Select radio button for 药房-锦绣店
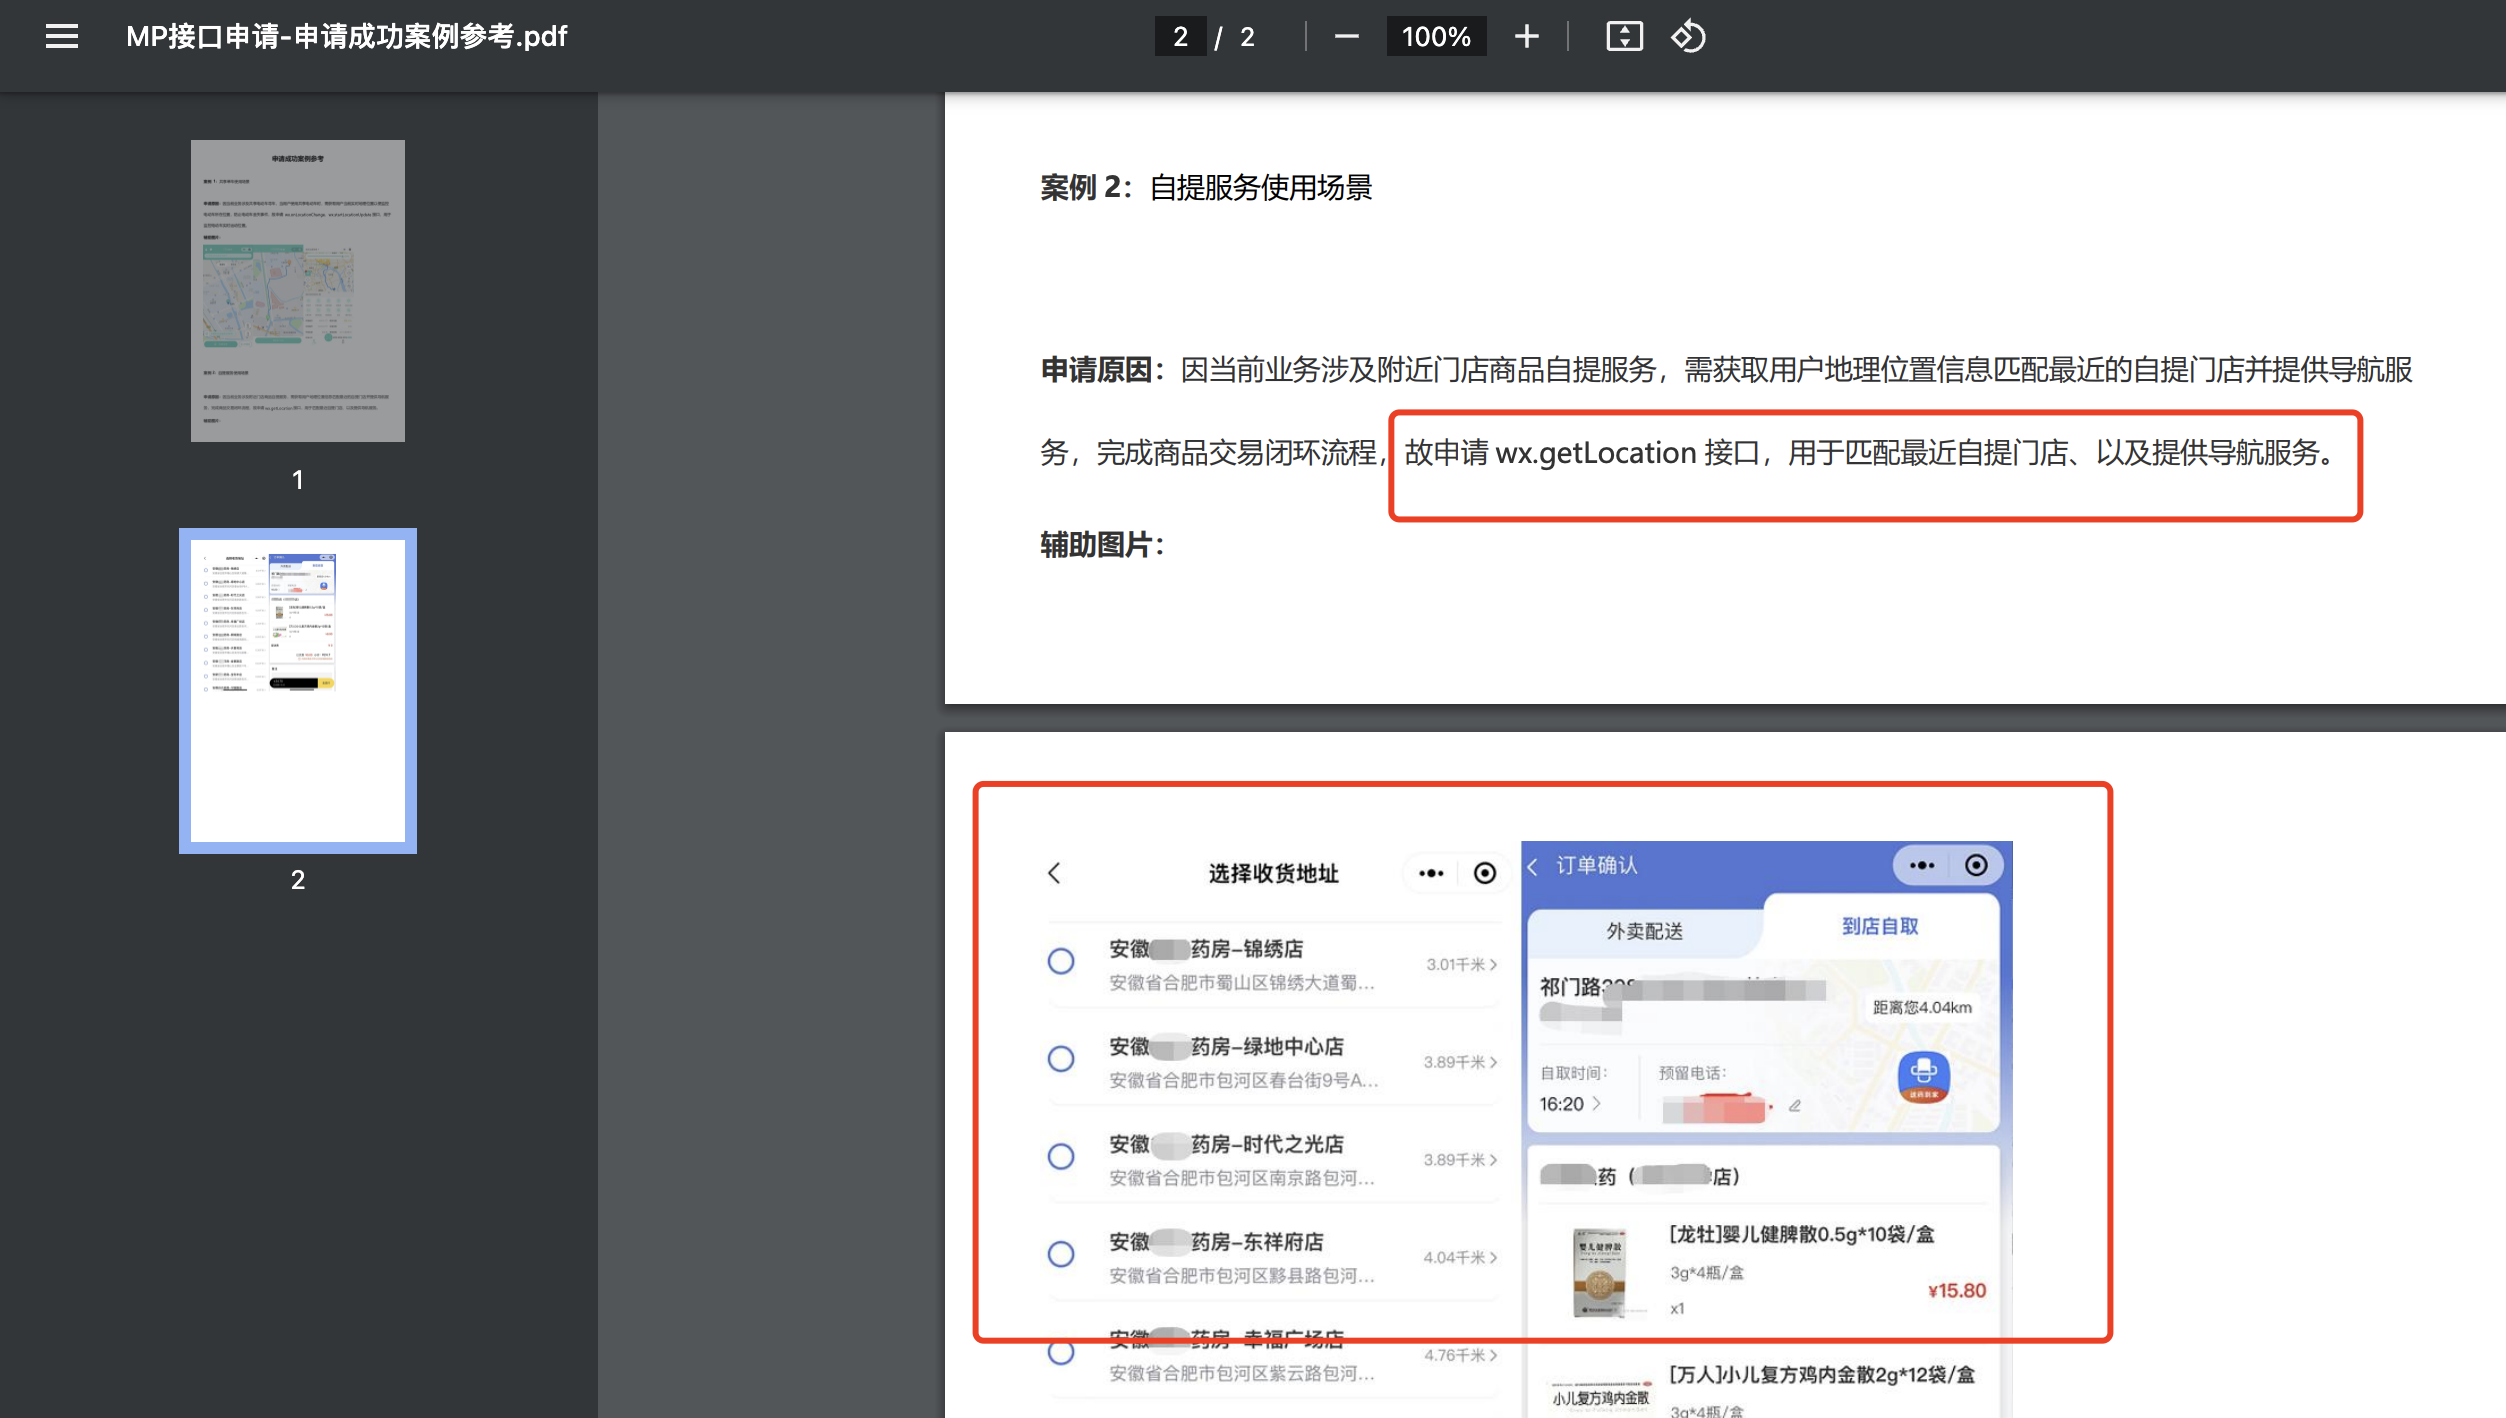The height and width of the screenshot is (1418, 2506). [1061, 962]
